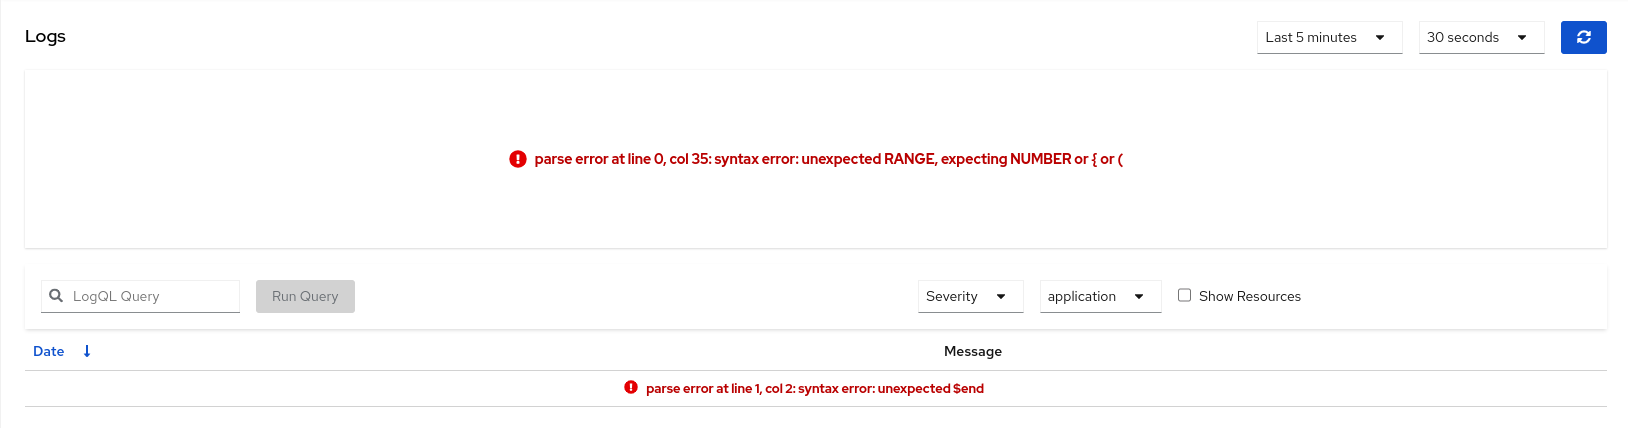Sort logs by the Date column header

pyautogui.click(x=49, y=351)
